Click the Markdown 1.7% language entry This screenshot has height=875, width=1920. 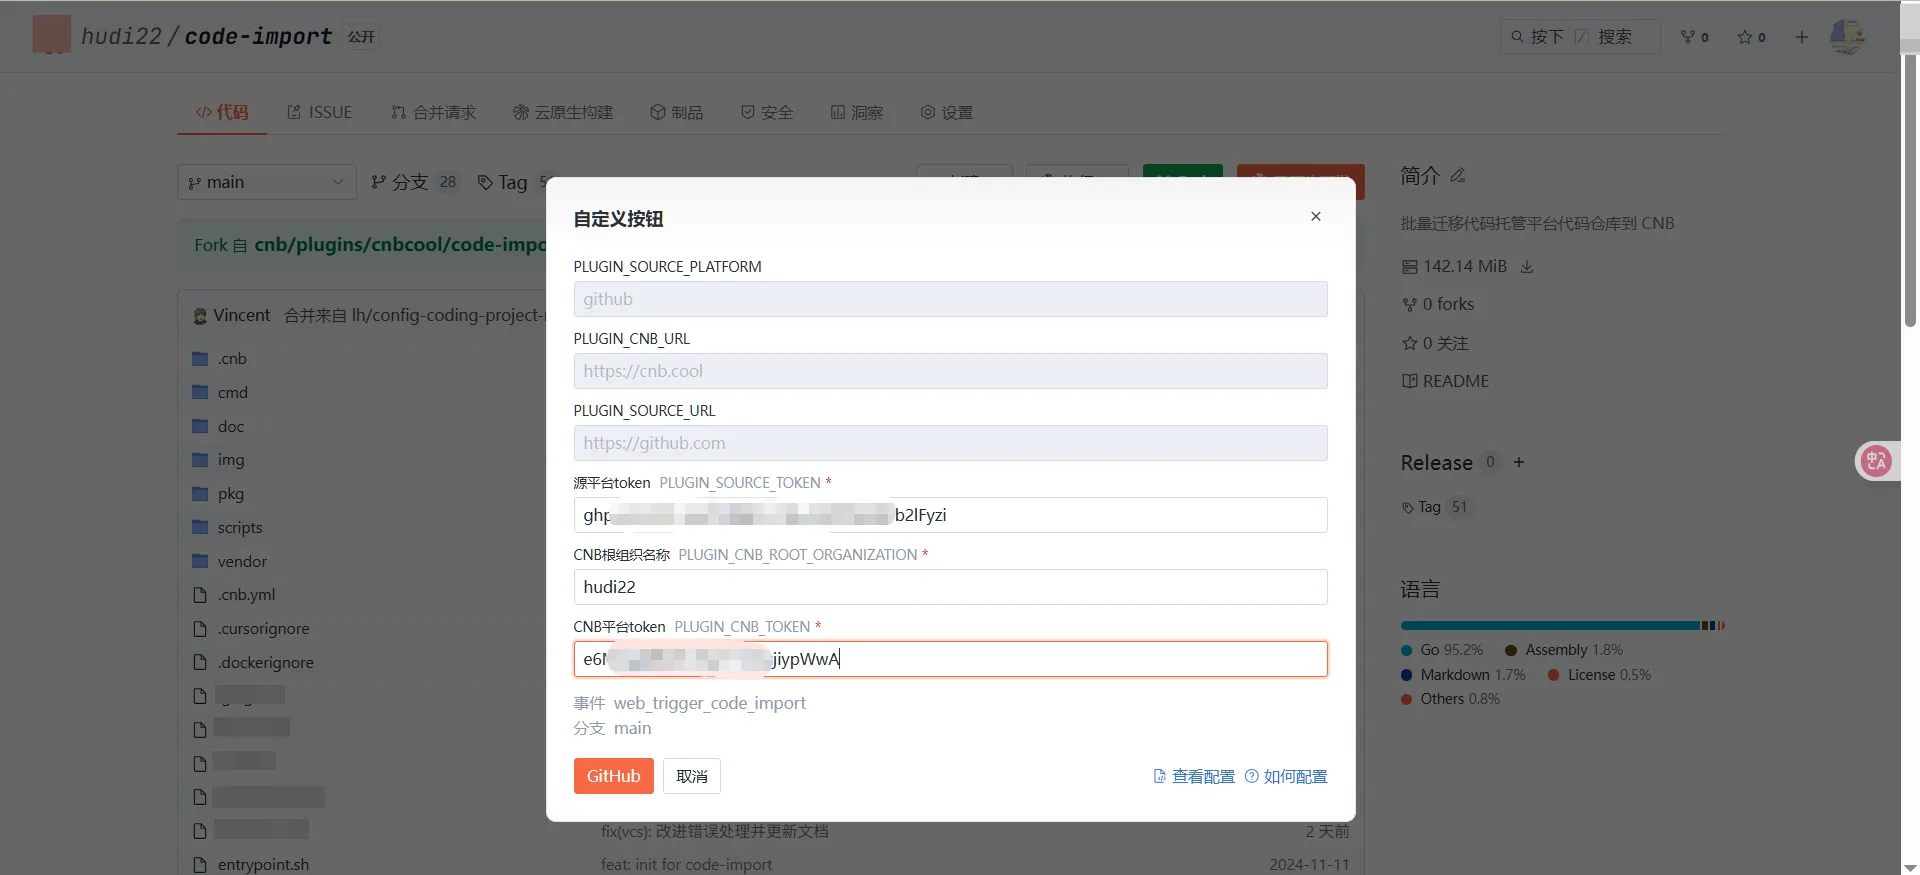(1463, 675)
